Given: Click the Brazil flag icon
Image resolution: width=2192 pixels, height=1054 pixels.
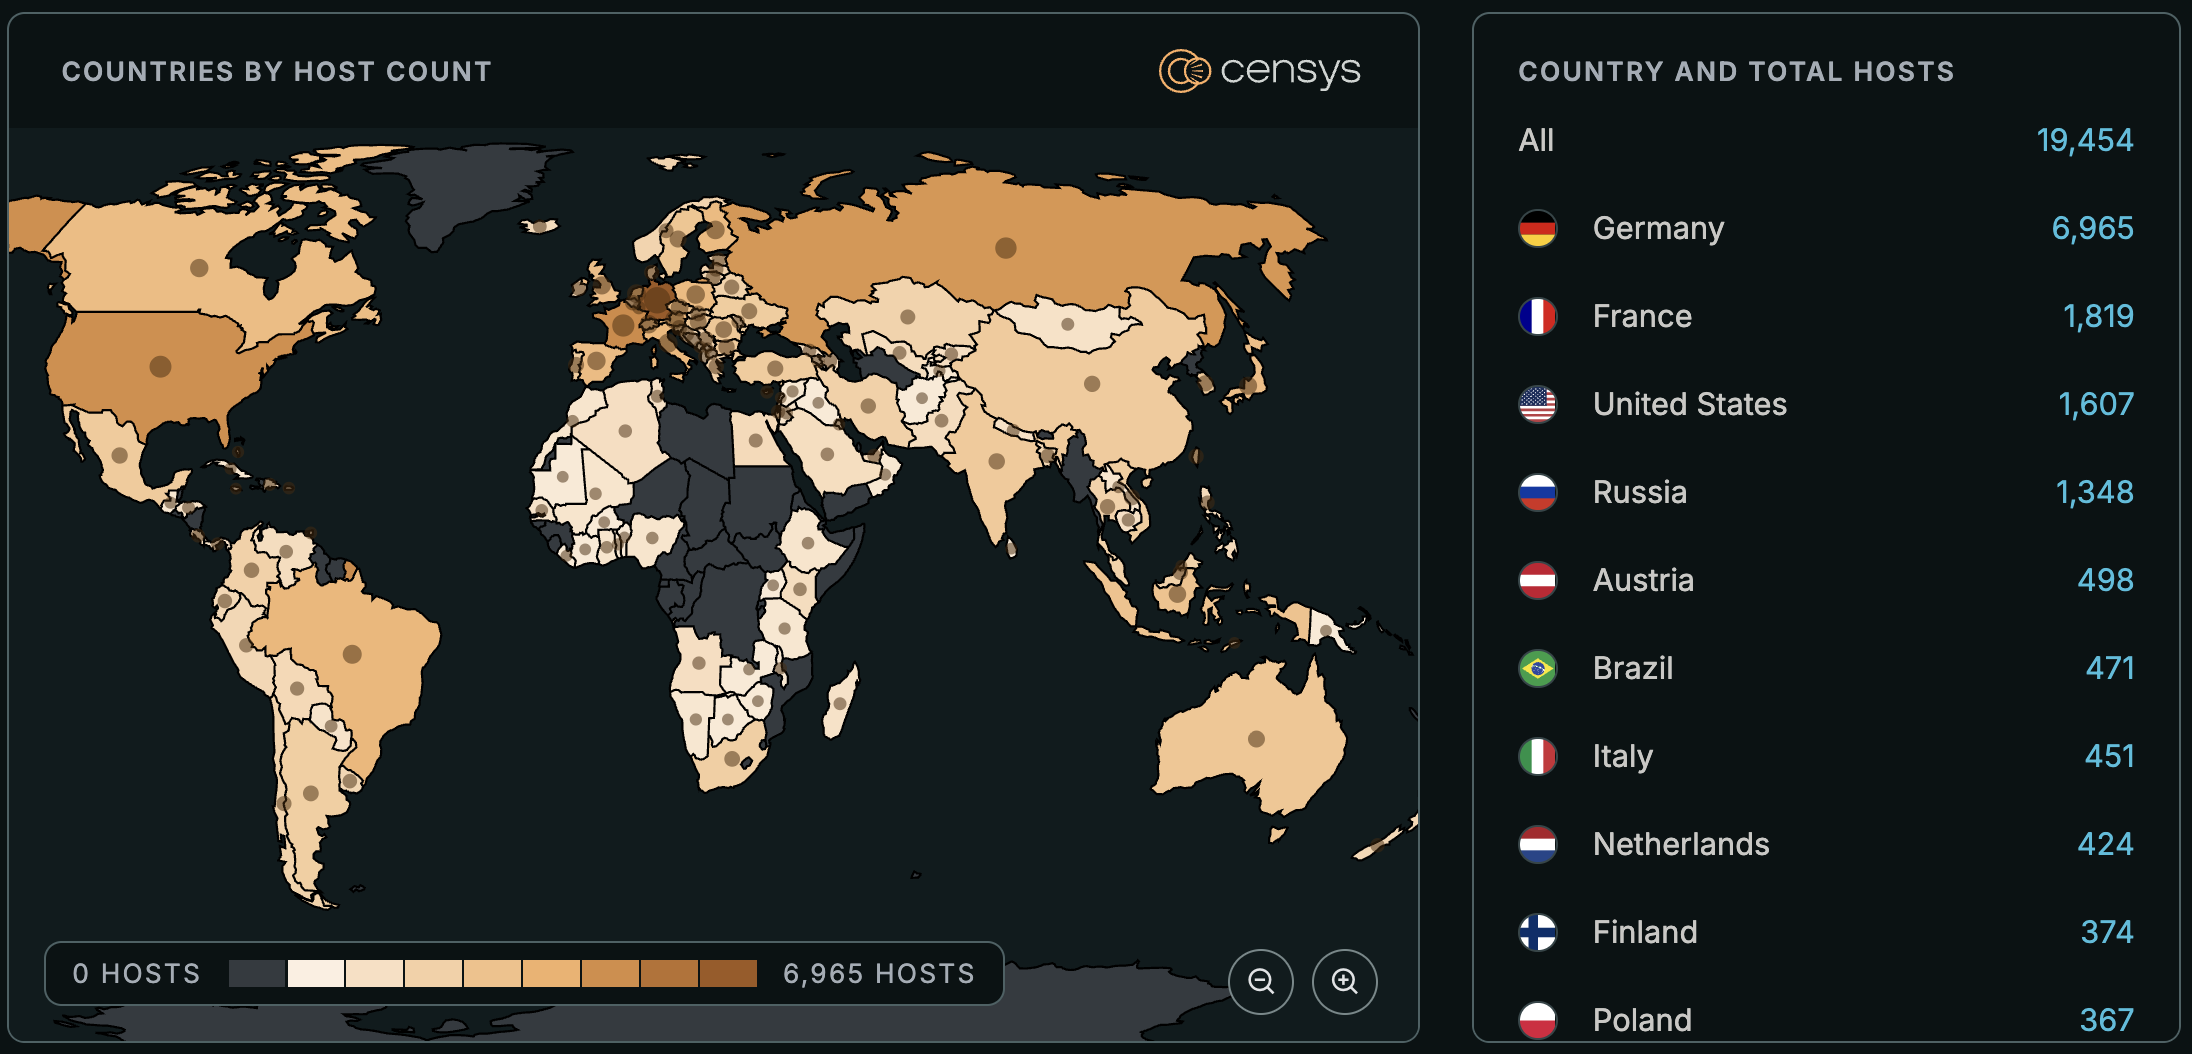Looking at the screenshot, I should click(x=1538, y=668).
